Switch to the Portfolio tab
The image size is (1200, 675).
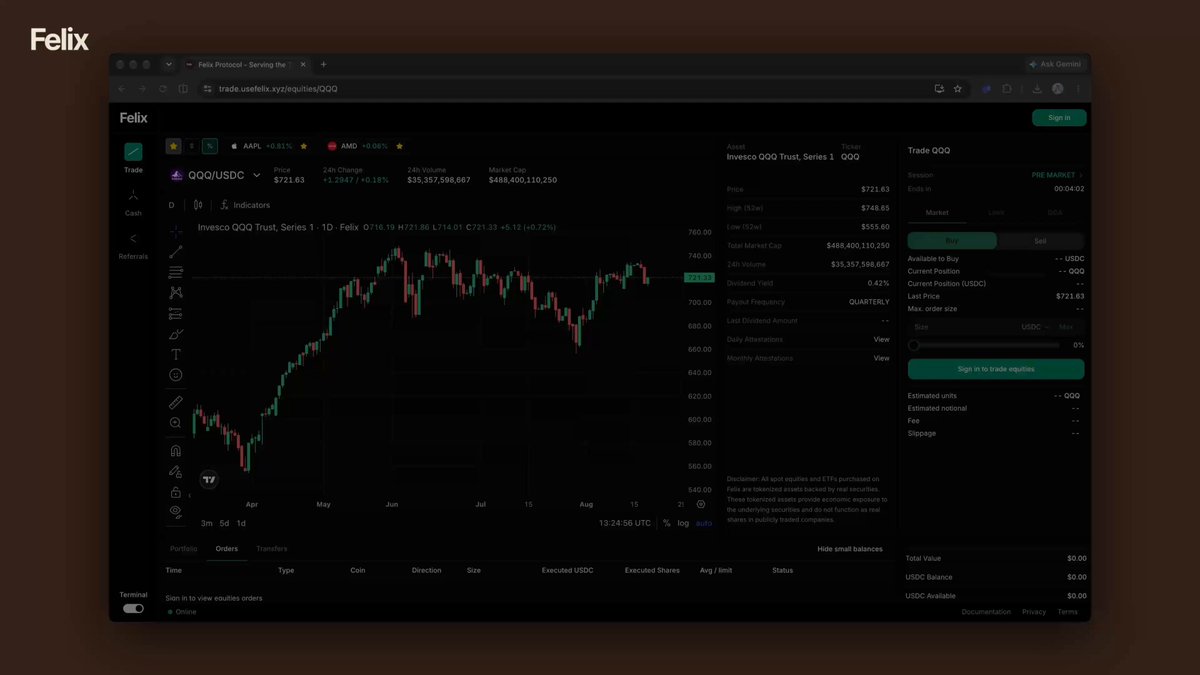[184, 549]
